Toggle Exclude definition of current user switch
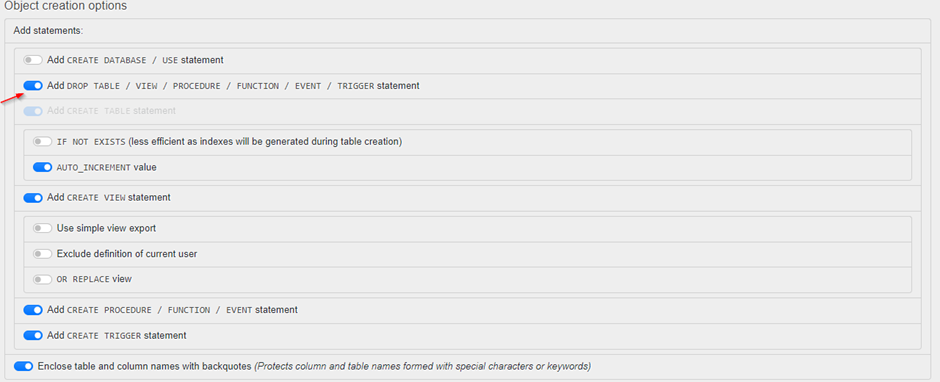Viewport: 940px width, 382px height. point(43,254)
